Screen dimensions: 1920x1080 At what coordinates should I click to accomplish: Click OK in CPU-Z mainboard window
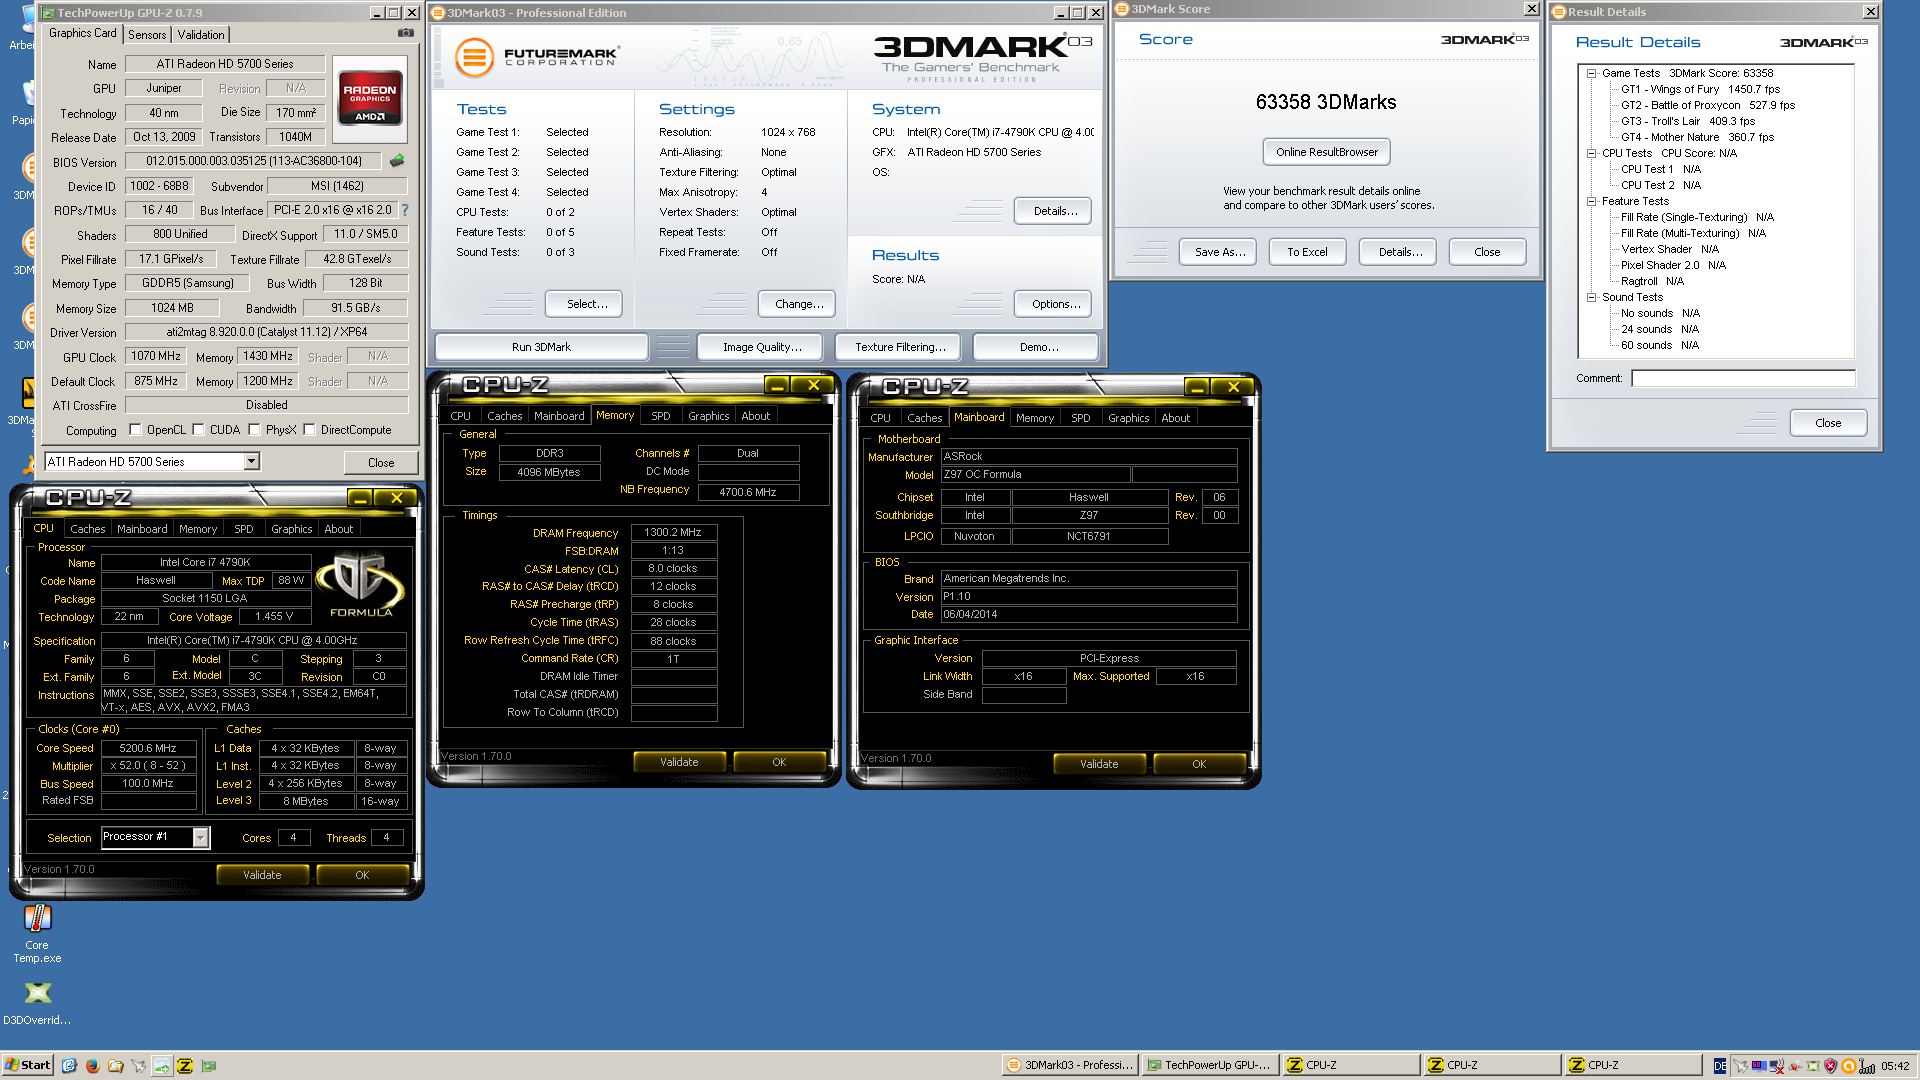point(1199,764)
